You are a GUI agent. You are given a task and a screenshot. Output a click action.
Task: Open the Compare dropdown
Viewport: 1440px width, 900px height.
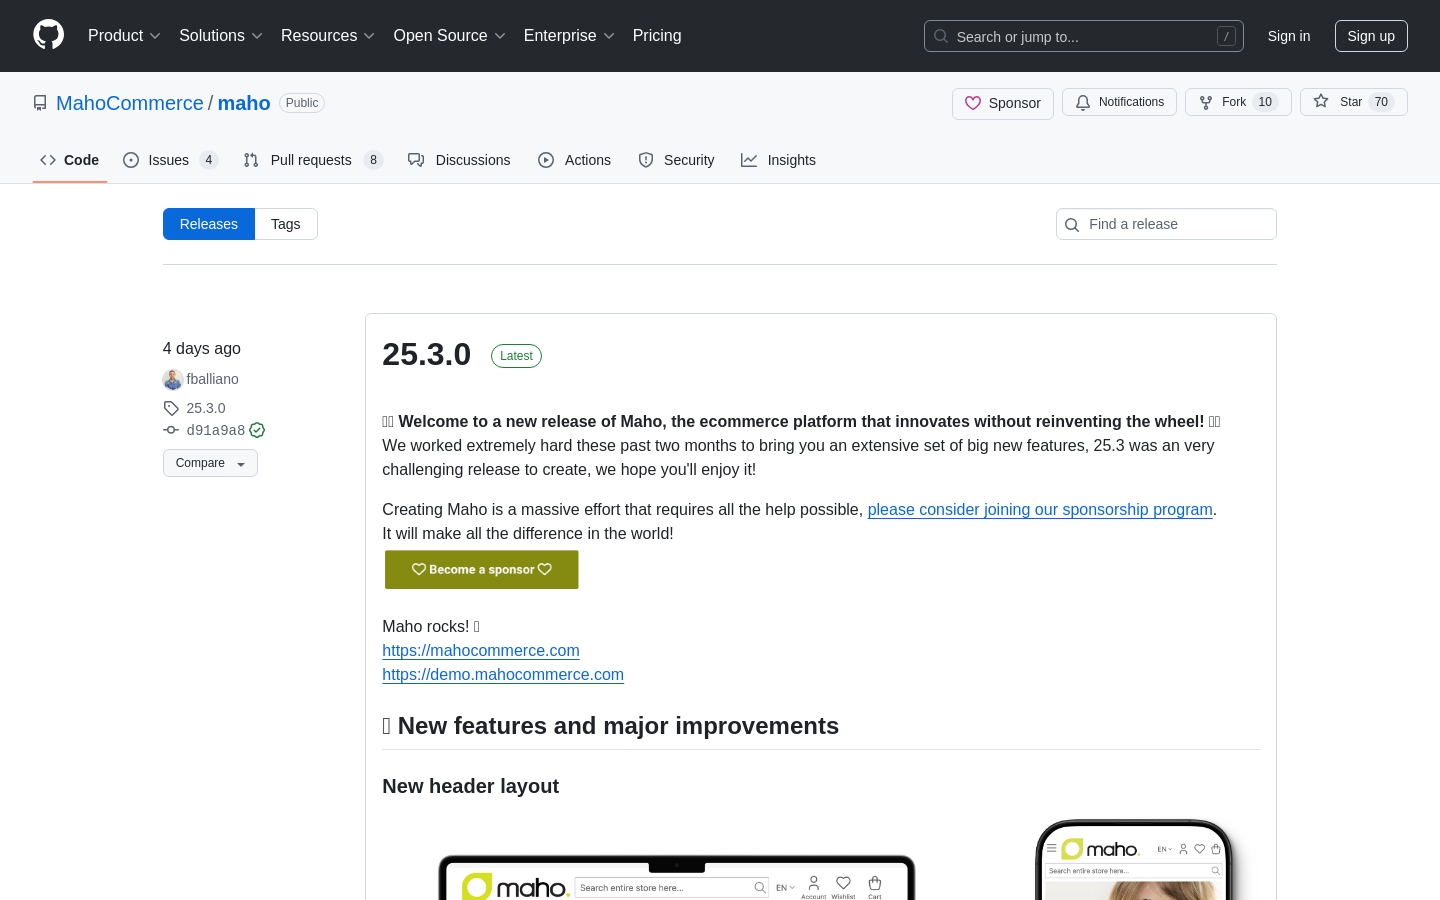(210, 463)
